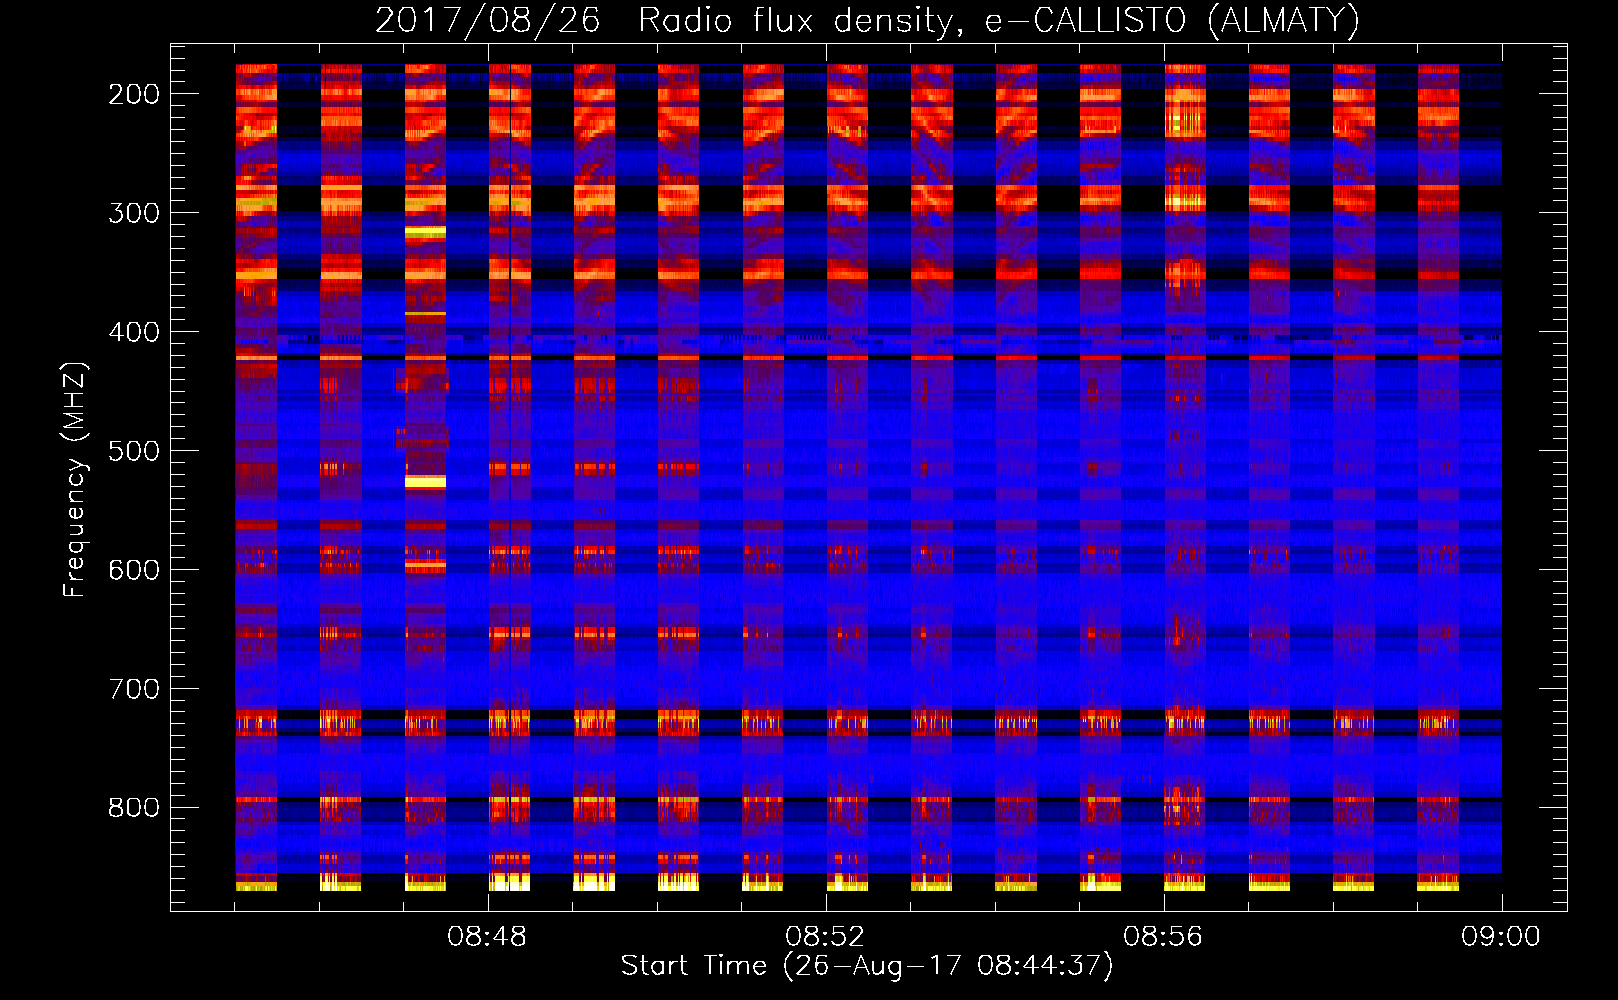Click the 08:52 time tick label

pyautogui.click(x=825, y=937)
